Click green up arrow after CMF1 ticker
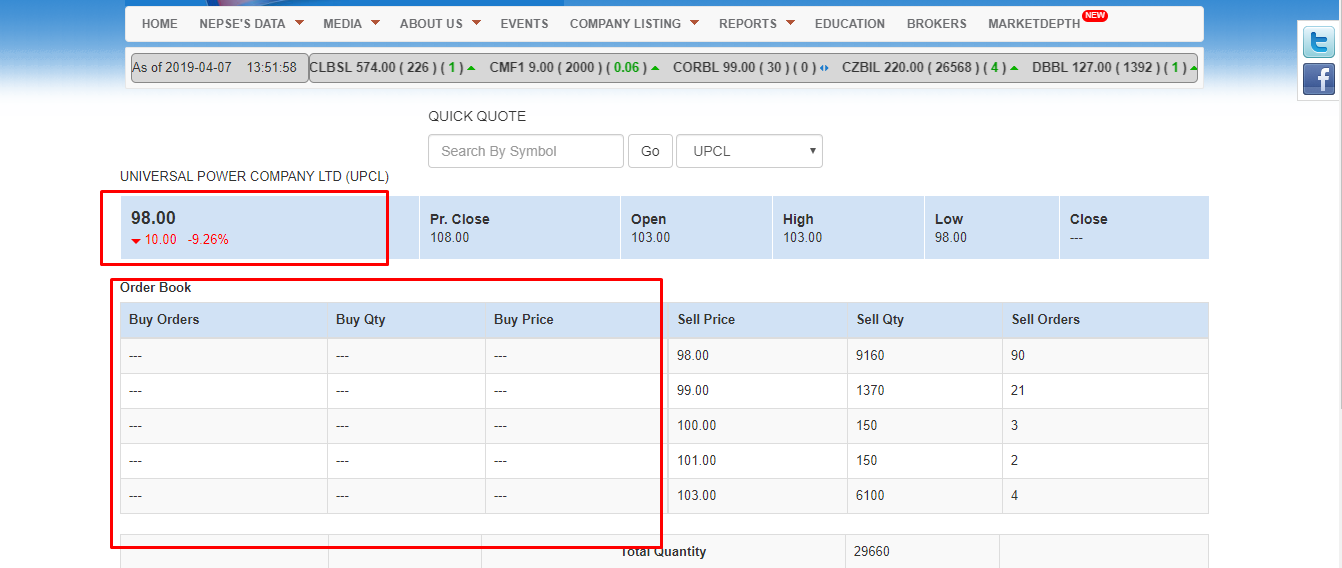The image size is (1342, 568). [655, 68]
